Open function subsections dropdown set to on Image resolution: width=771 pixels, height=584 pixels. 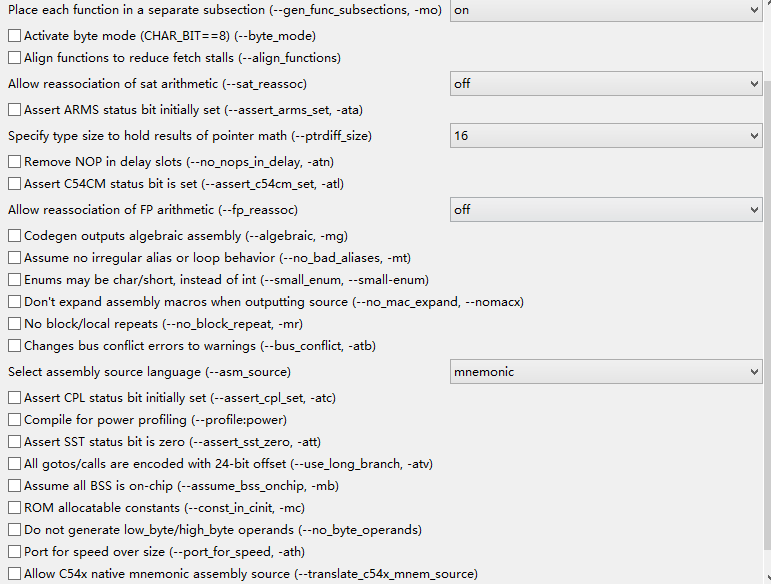tap(606, 10)
